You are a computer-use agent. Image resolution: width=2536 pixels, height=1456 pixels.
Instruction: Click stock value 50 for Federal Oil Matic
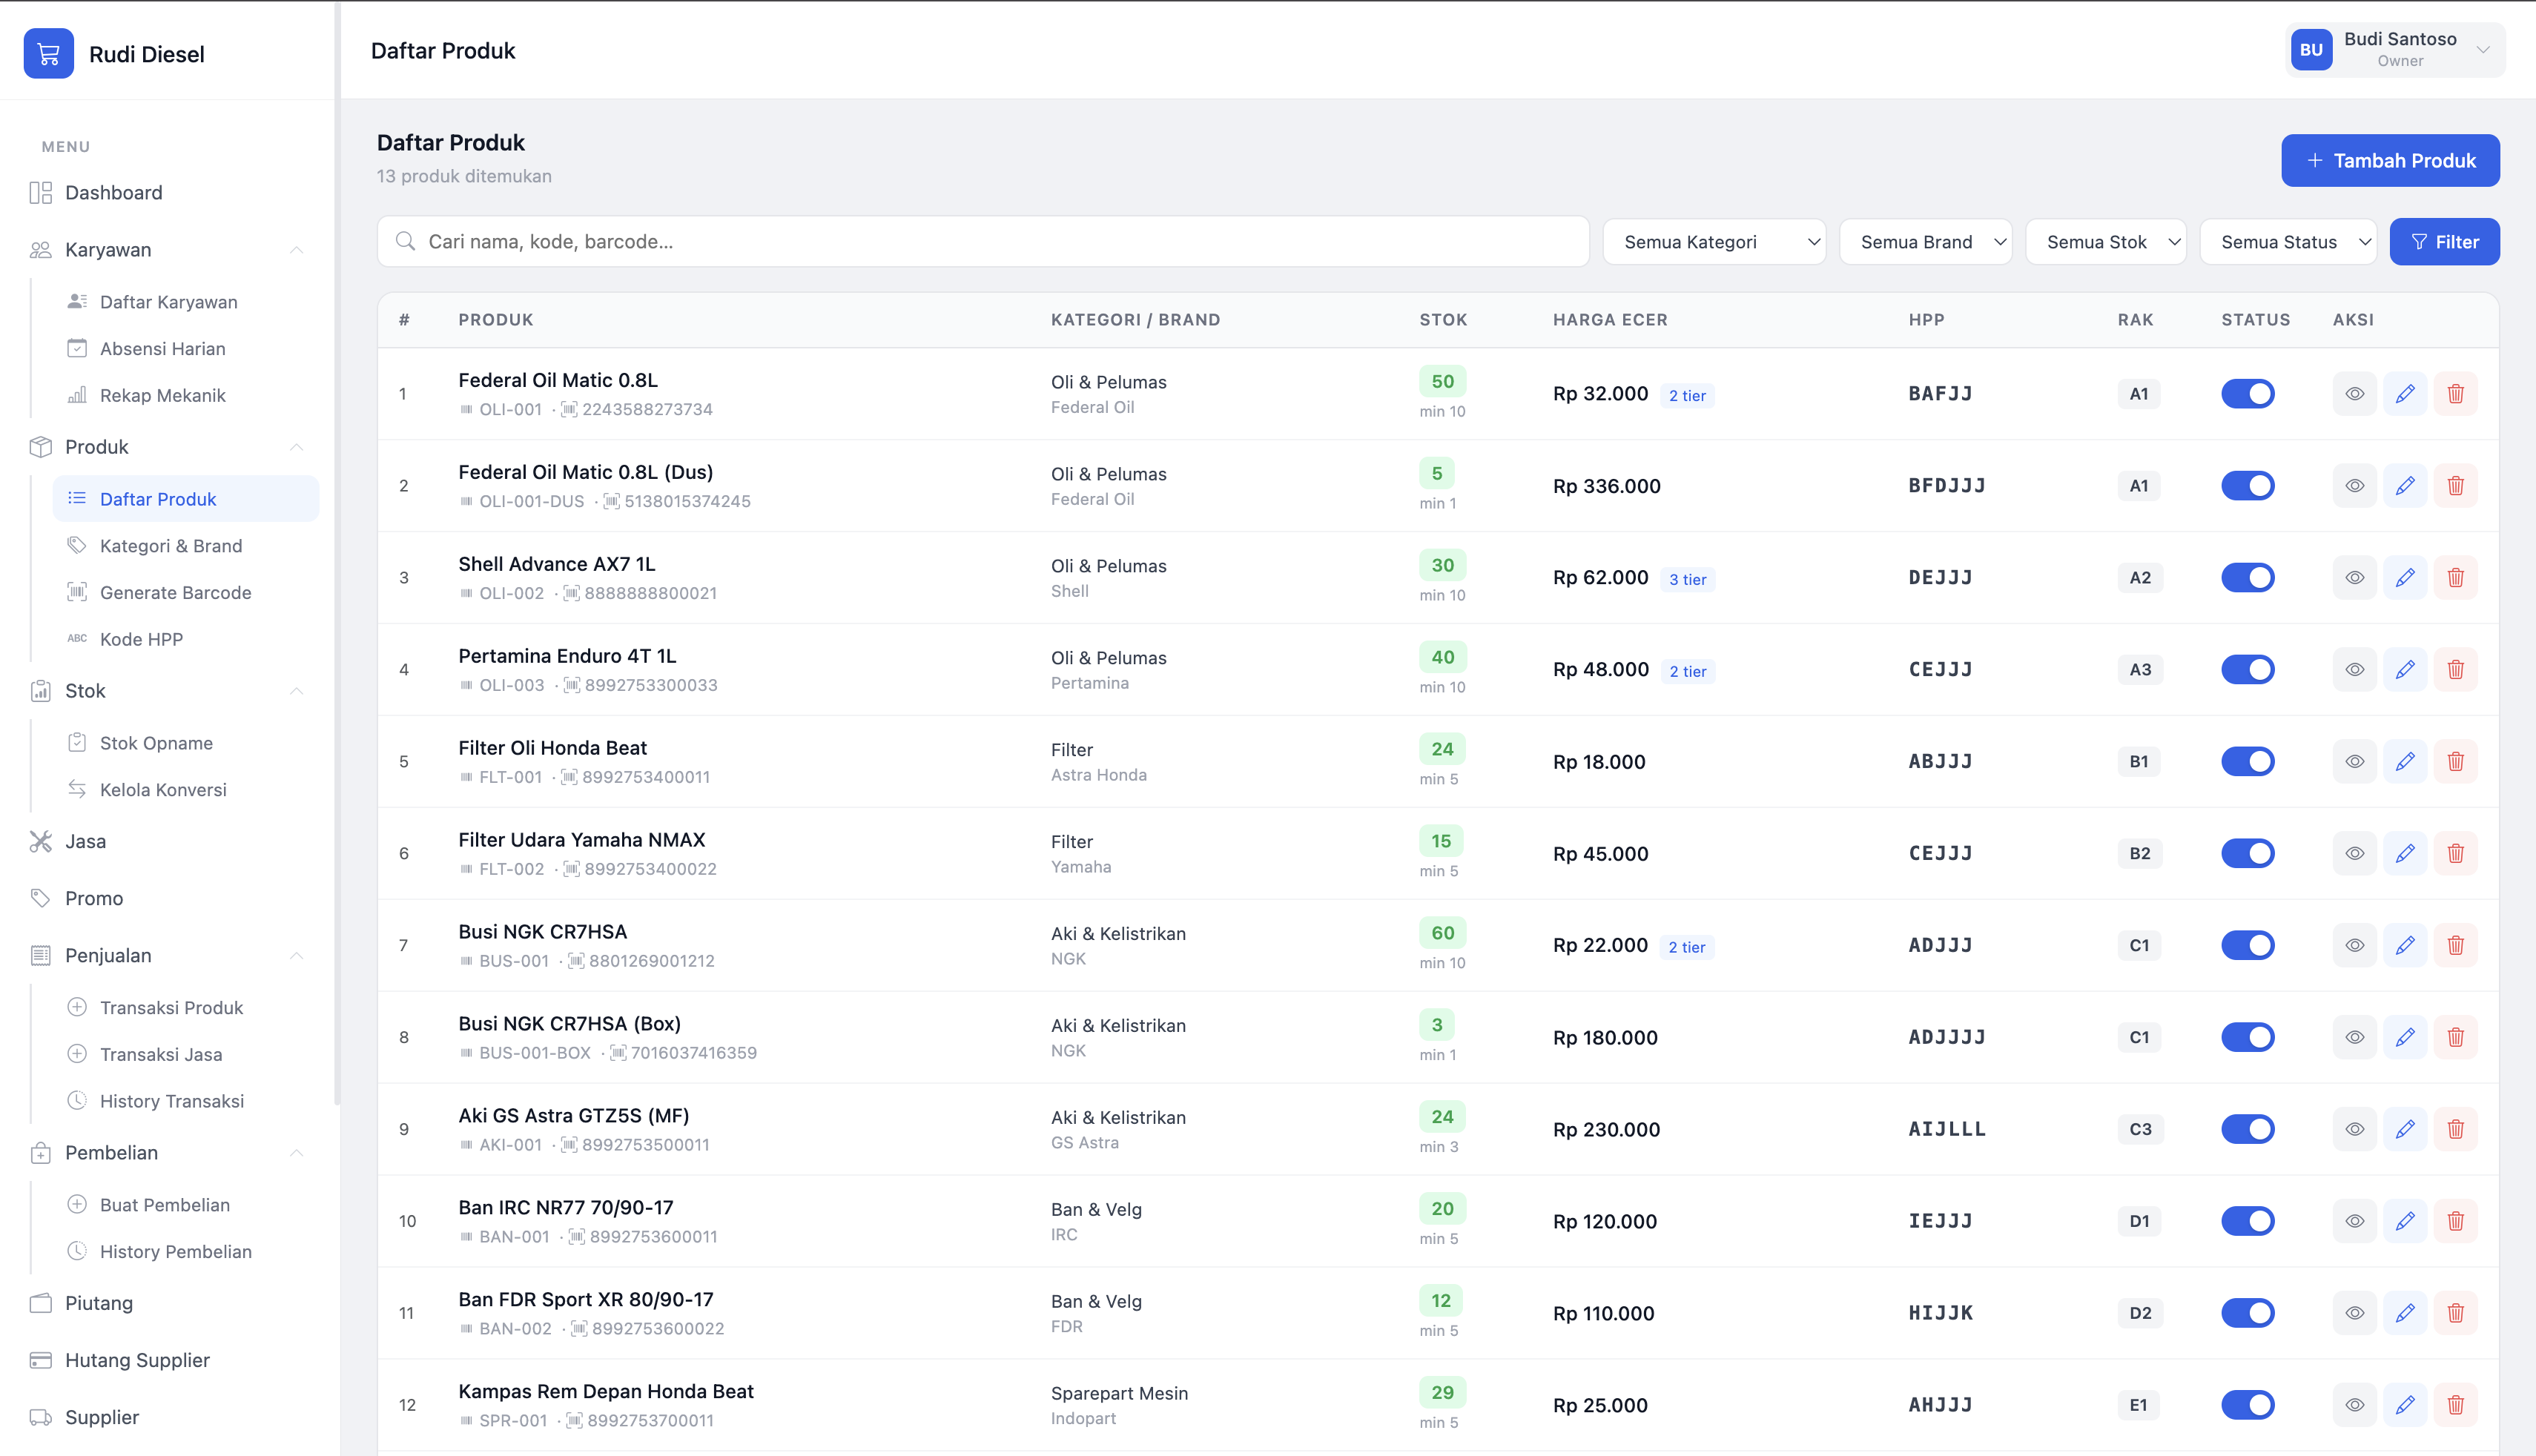[x=1442, y=382]
